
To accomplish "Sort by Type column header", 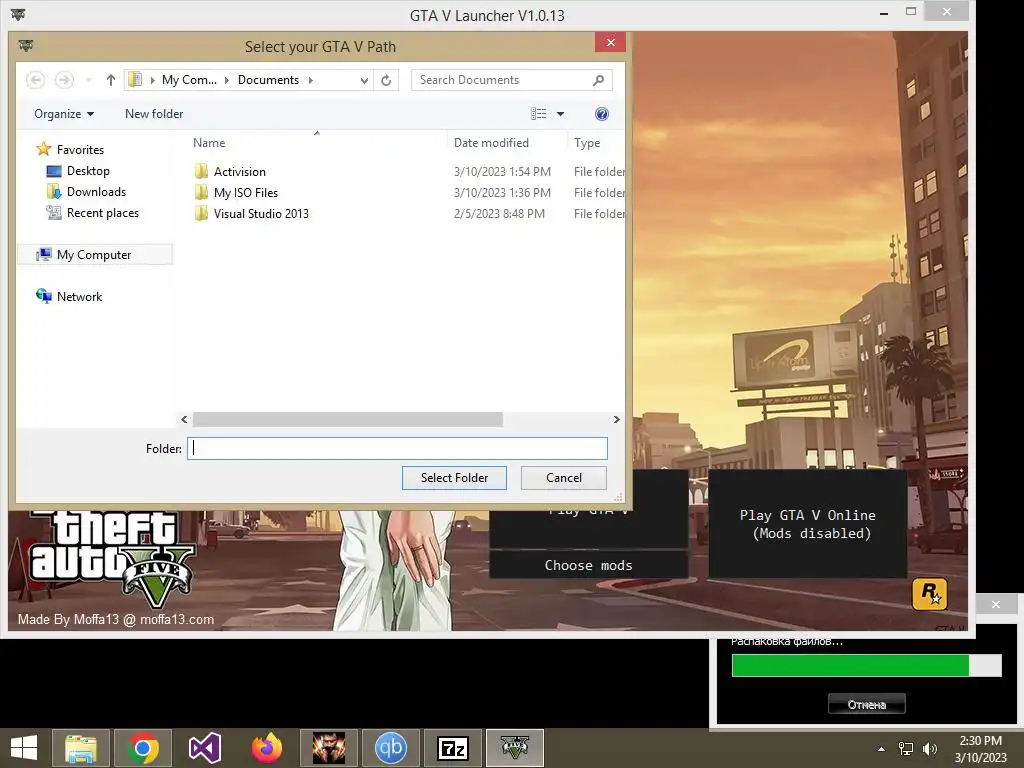I will 587,142.
